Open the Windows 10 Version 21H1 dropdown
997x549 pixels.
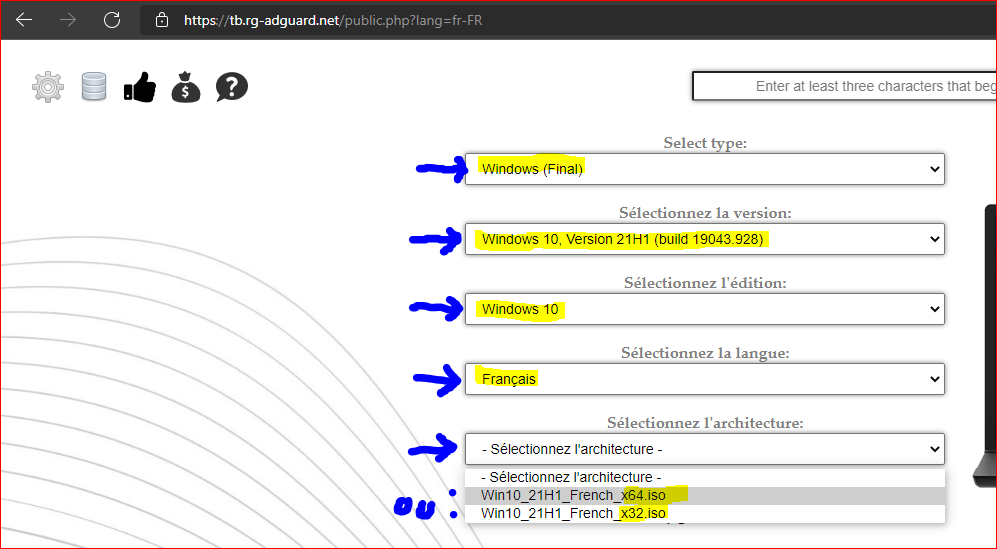pyautogui.click(x=705, y=239)
